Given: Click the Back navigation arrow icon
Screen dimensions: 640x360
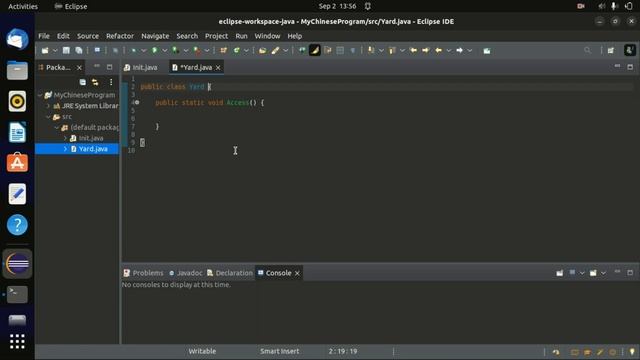Looking at the screenshot, I should tap(438, 51).
